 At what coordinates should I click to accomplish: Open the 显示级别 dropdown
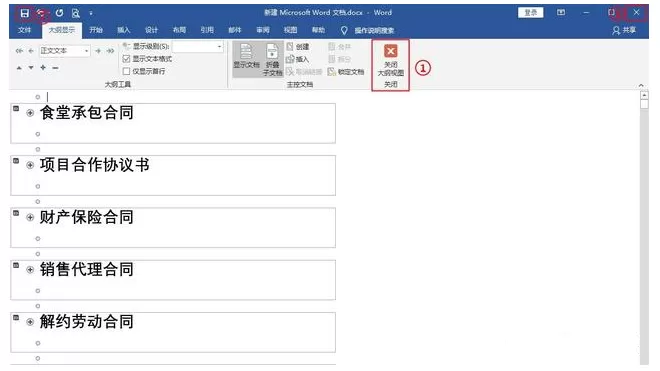(219, 46)
